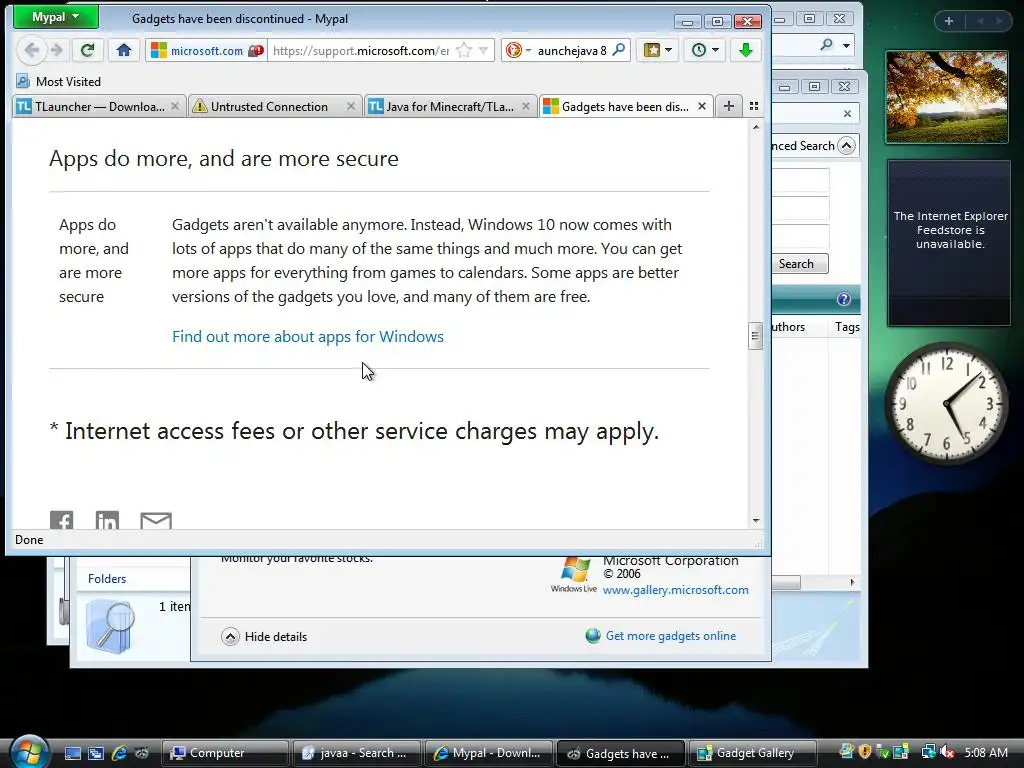Click the taskbar clock 5:08 AM
The width and height of the screenshot is (1024, 768).
click(986, 752)
